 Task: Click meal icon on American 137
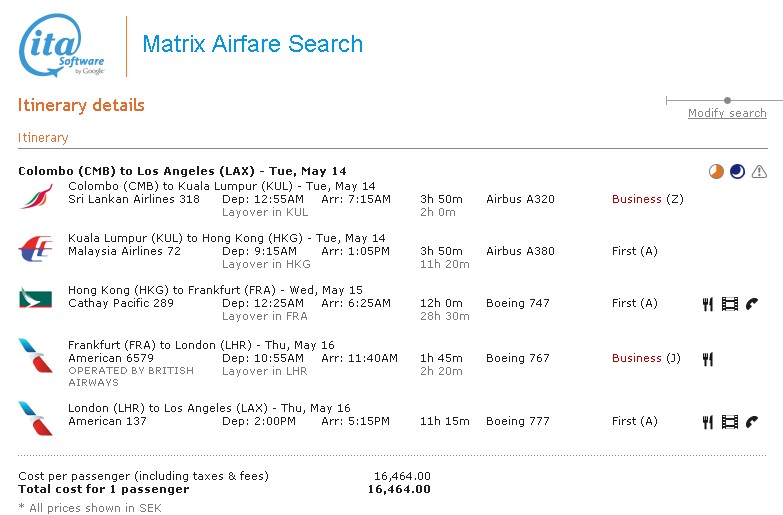(x=707, y=422)
